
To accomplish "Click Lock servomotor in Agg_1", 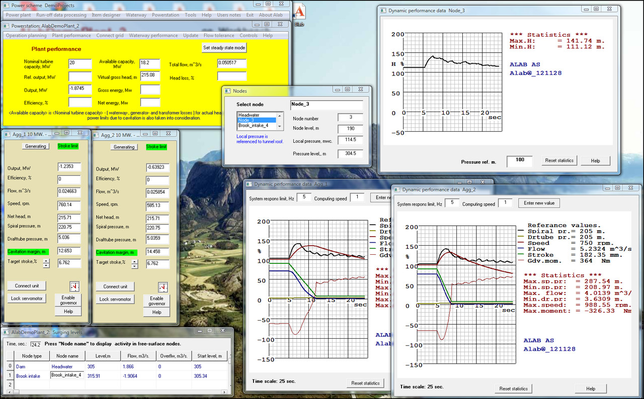I will [x=27, y=298].
